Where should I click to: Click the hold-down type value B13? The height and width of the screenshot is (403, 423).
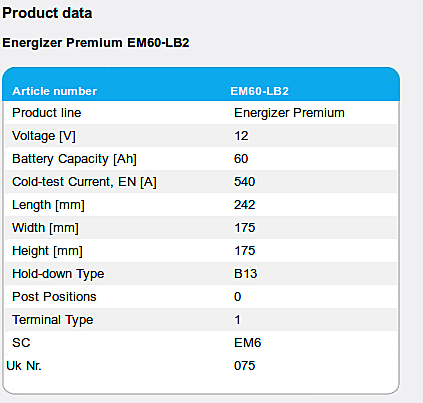[246, 274]
